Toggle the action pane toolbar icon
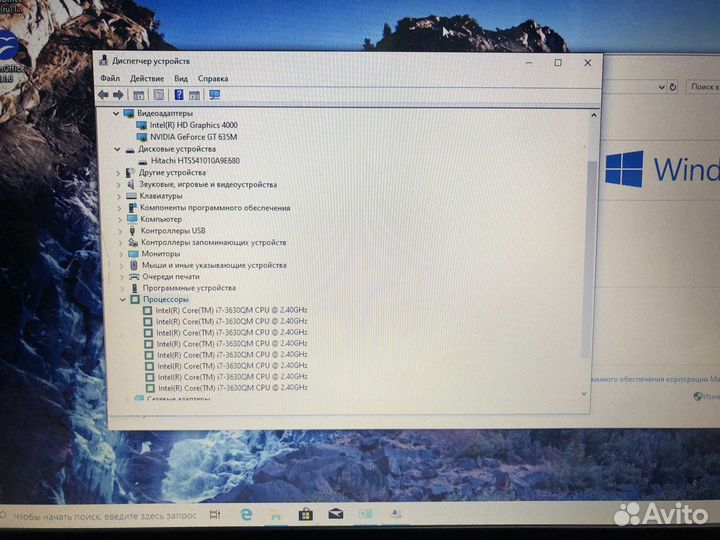 pos(194,95)
